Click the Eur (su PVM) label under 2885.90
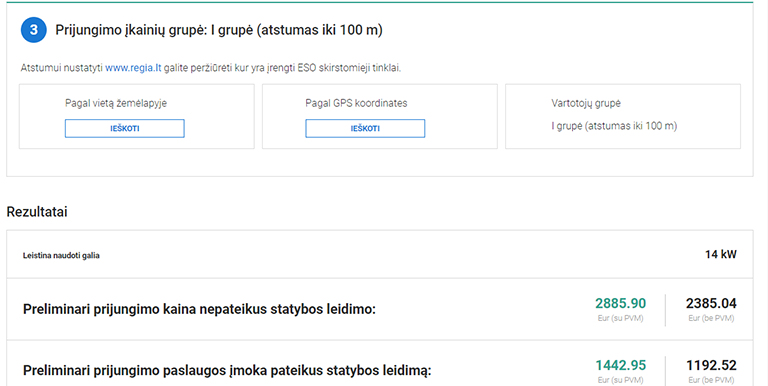Image resolution: width=768 pixels, height=386 pixels. pos(621,318)
